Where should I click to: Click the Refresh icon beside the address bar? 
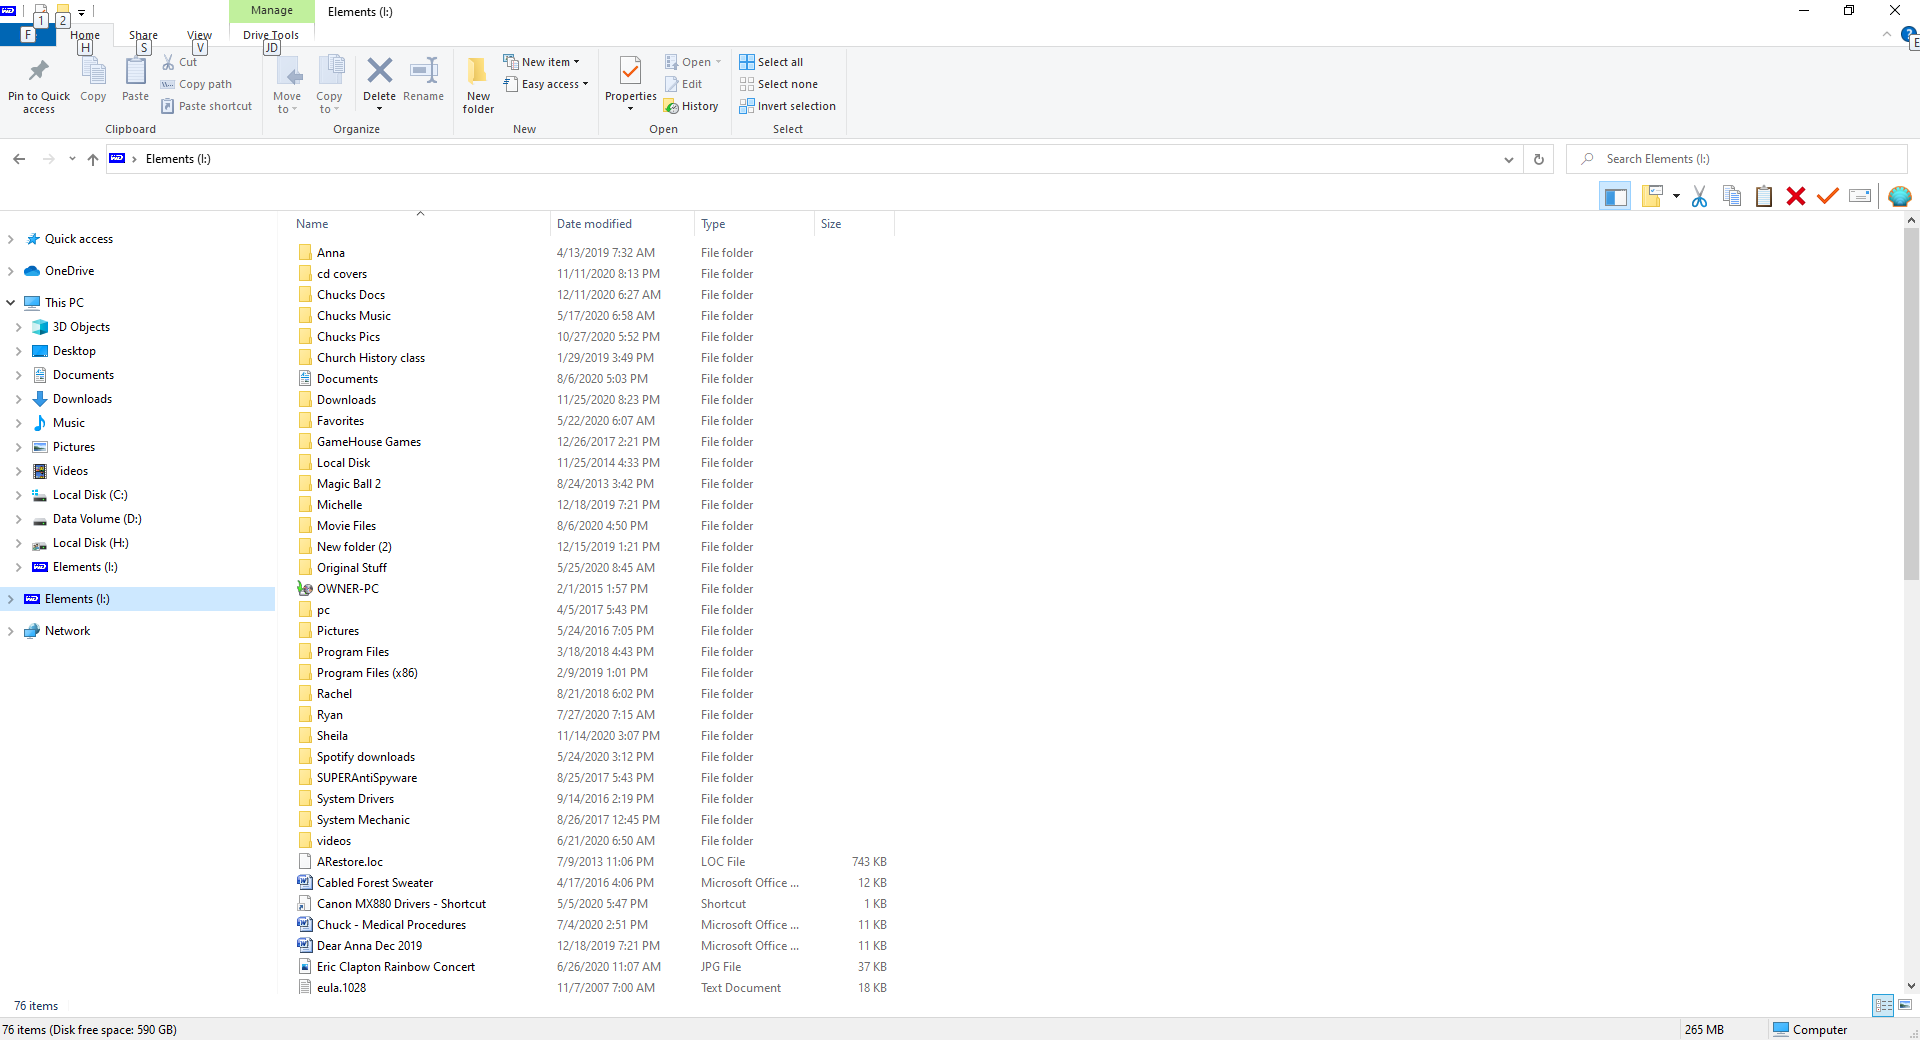[x=1537, y=159]
